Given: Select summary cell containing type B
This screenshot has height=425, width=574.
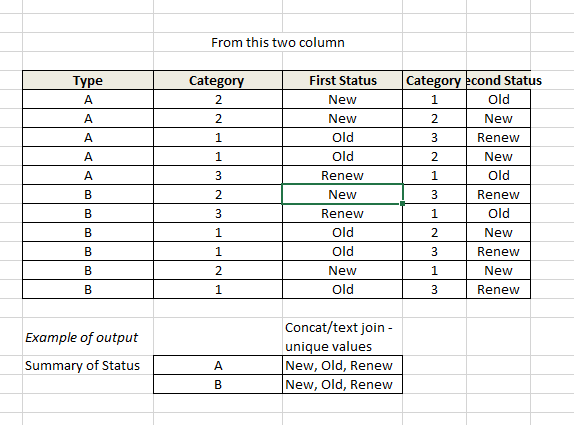Looking at the screenshot, I should click(x=218, y=384).
